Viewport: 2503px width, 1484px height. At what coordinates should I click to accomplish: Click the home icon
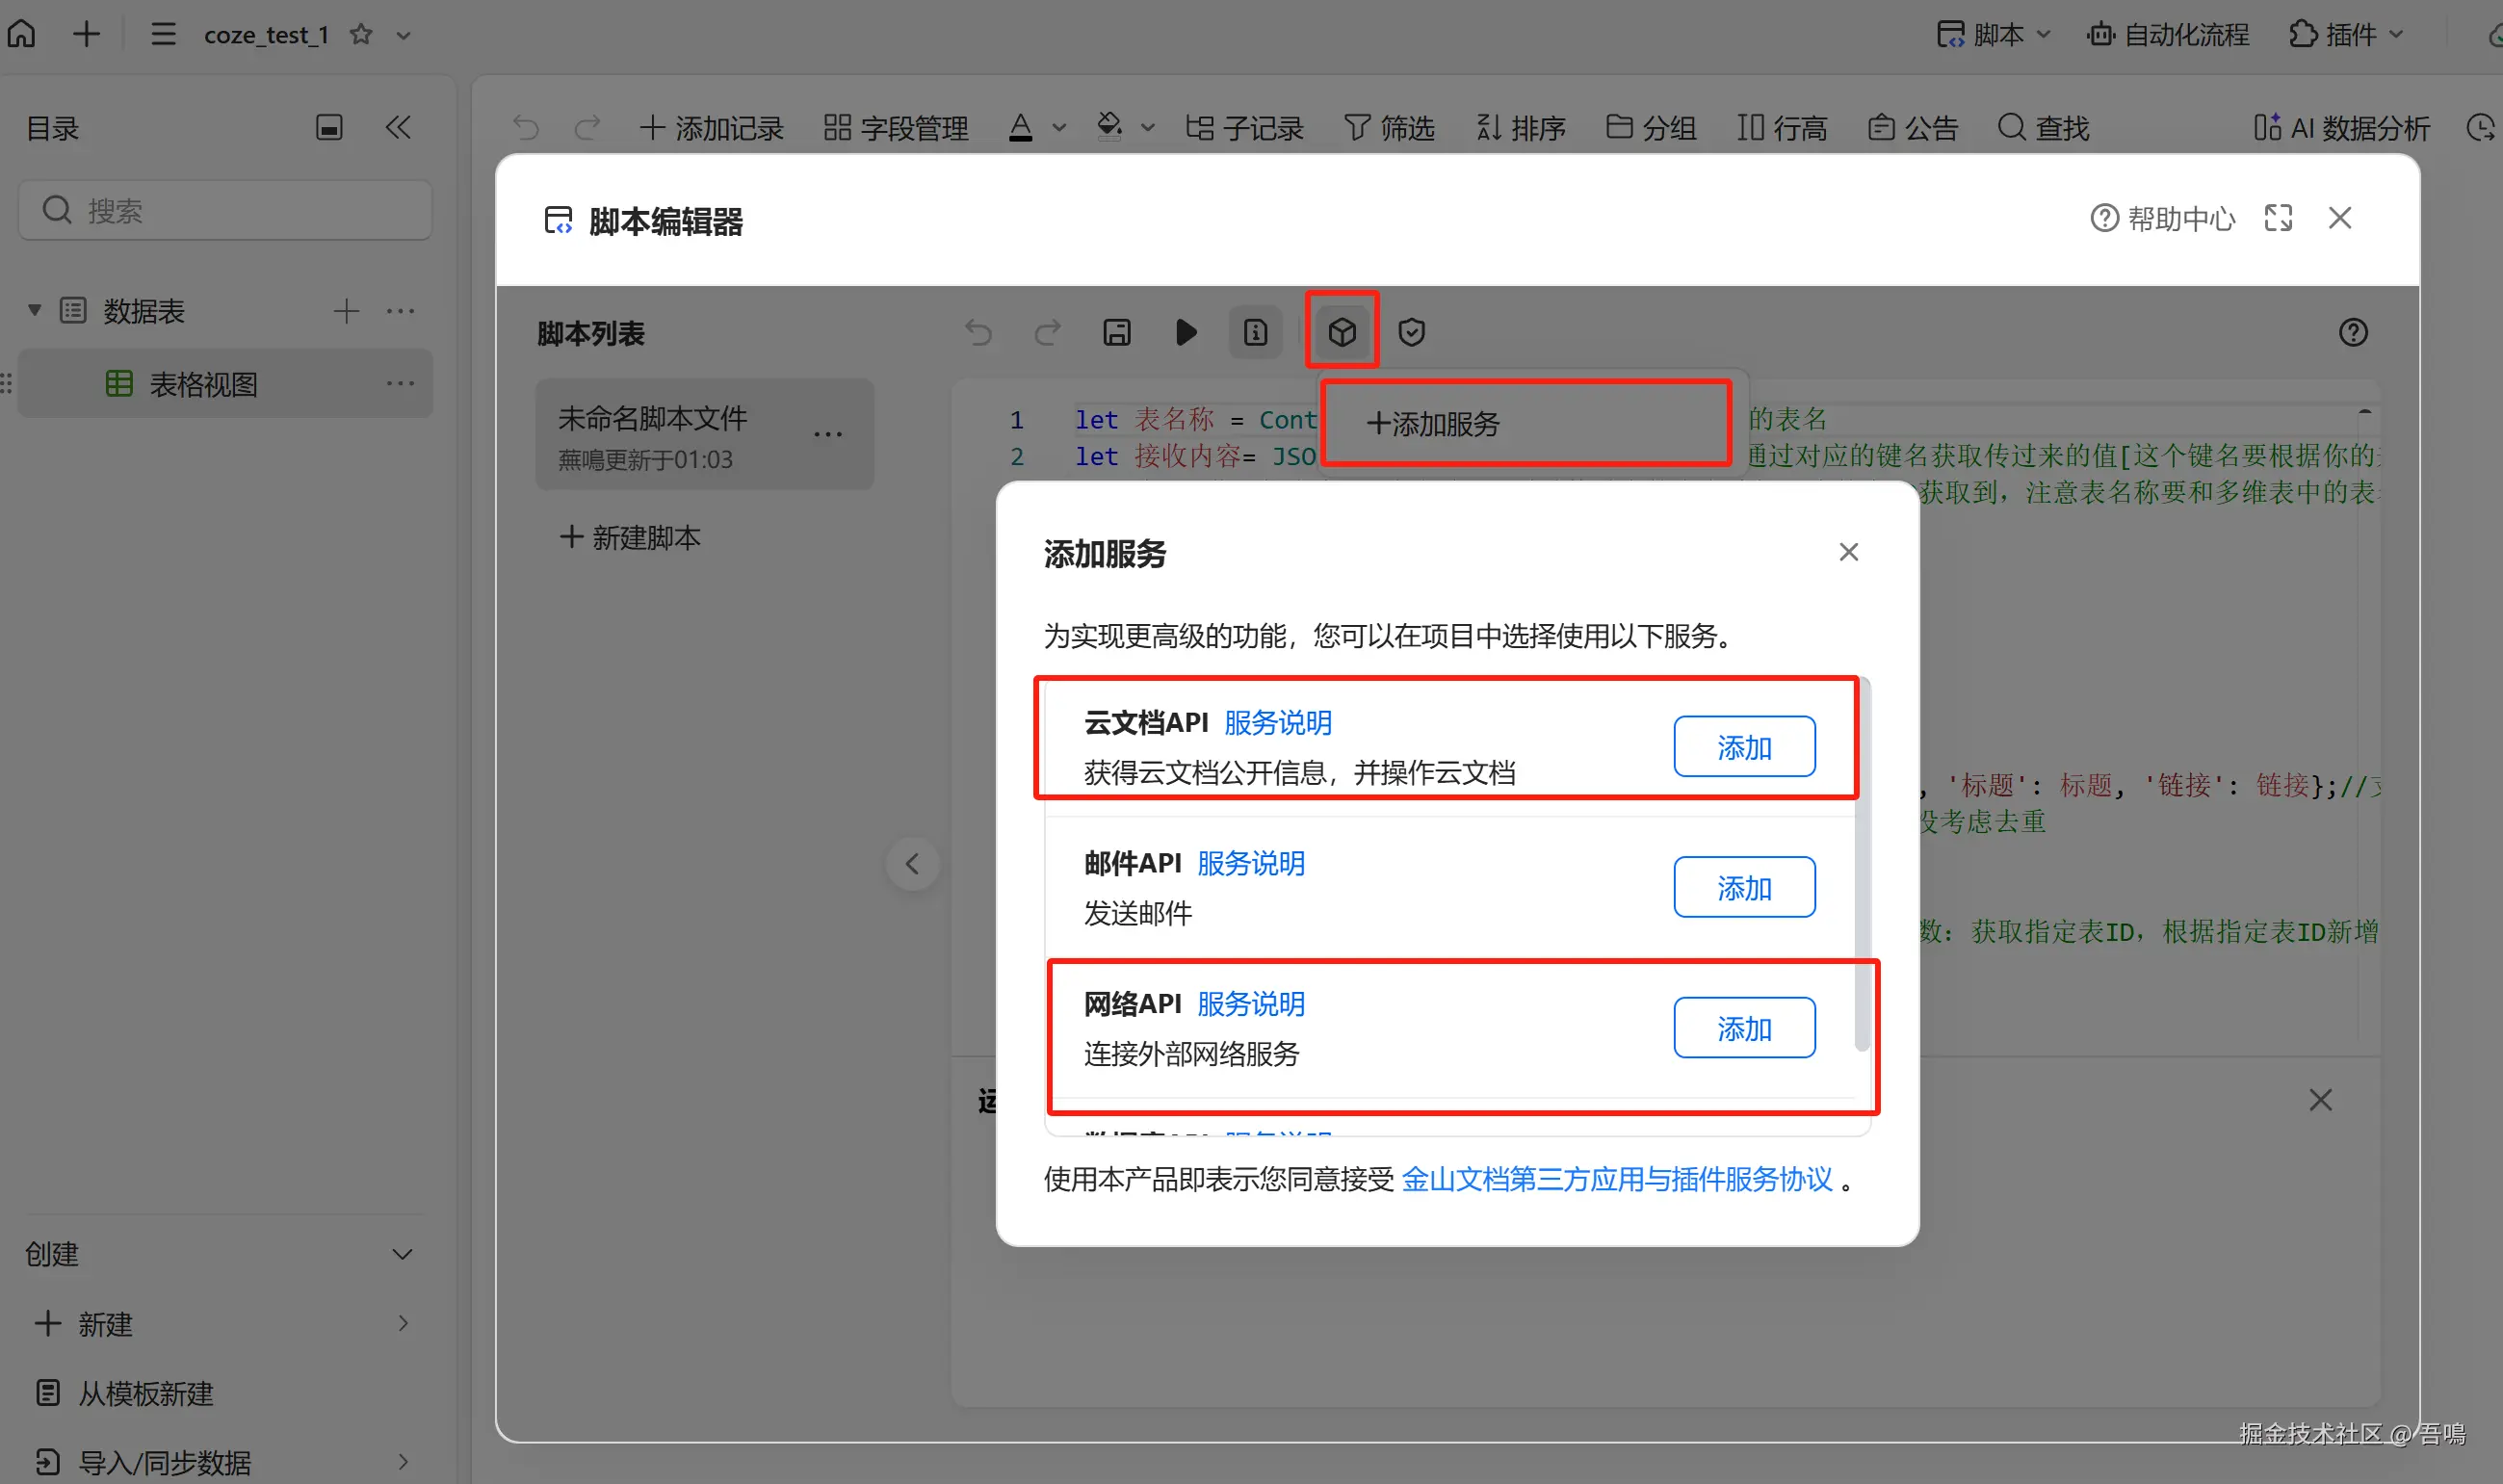tap(22, 34)
